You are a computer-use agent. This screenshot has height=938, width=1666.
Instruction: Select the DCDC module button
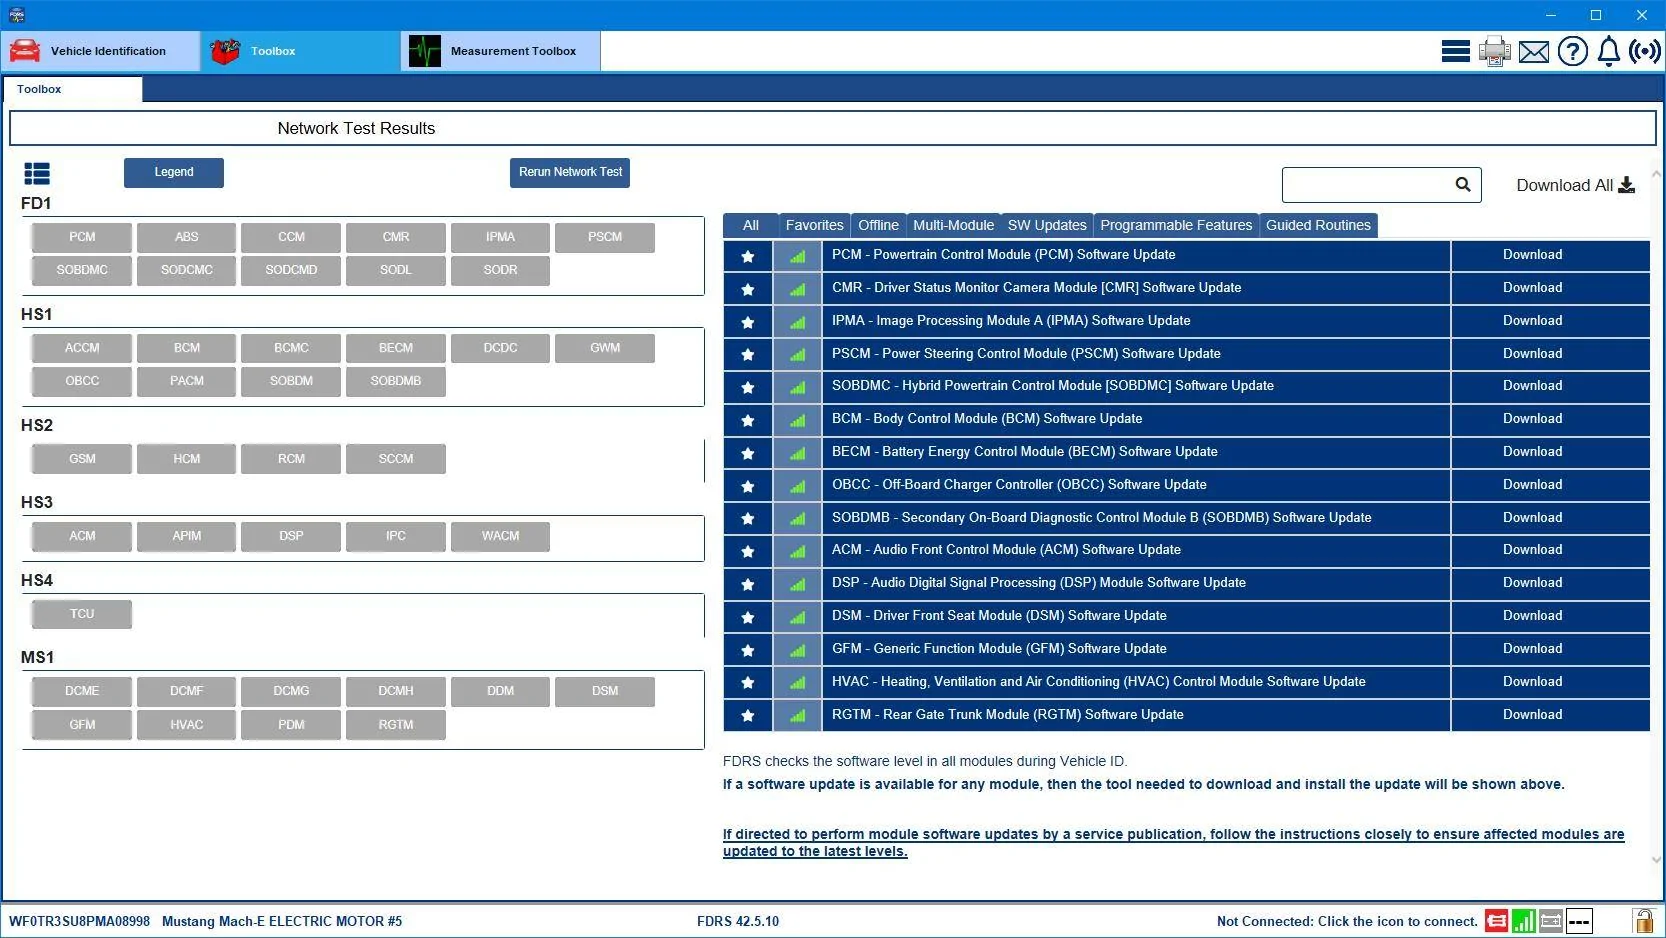pyautogui.click(x=500, y=349)
